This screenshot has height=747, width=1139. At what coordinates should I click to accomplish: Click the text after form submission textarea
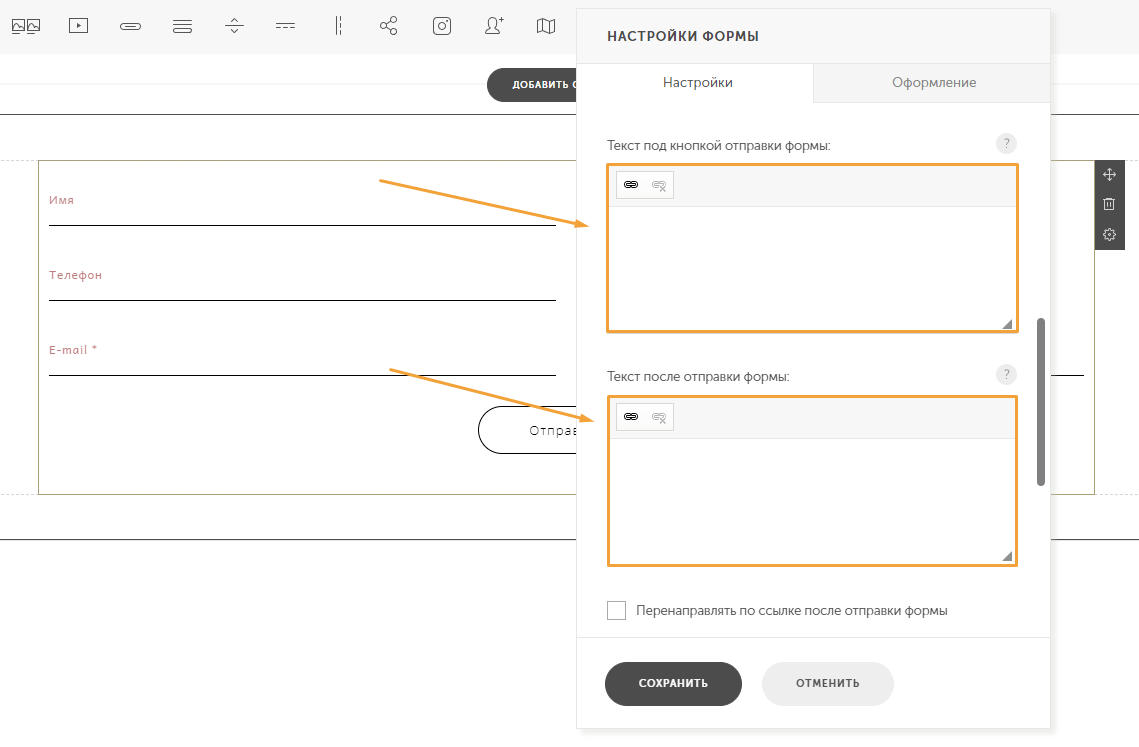(x=811, y=500)
